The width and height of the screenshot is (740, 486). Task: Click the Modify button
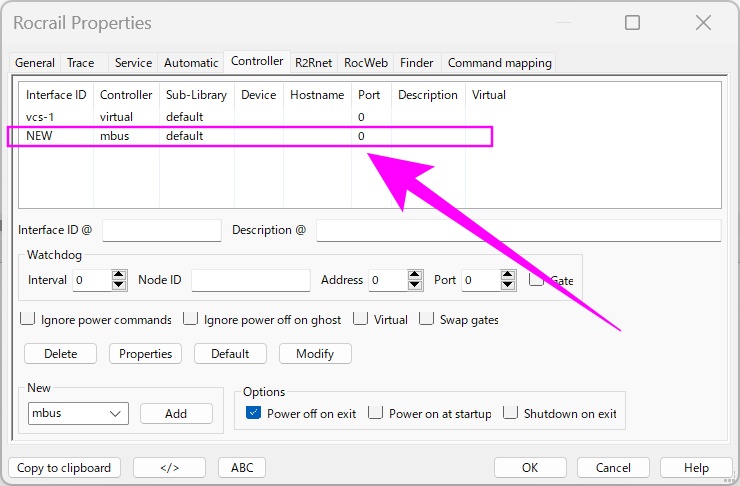click(x=315, y=354)
